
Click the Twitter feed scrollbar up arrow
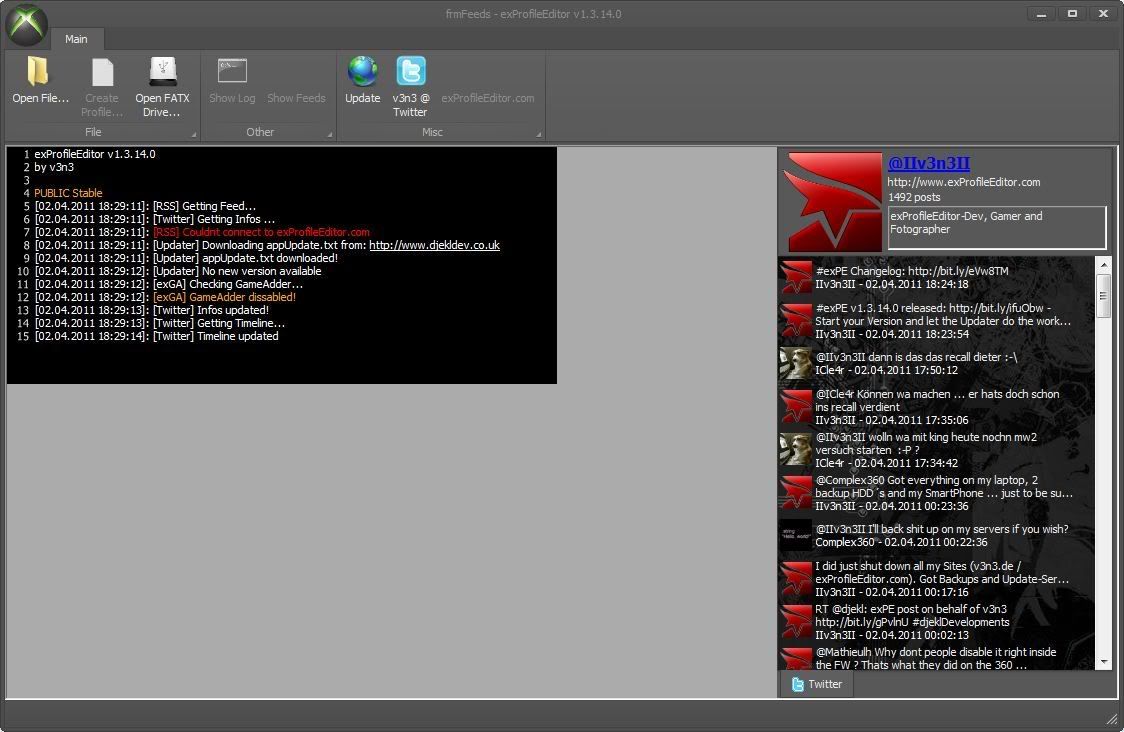click(x=1104, y=265)
